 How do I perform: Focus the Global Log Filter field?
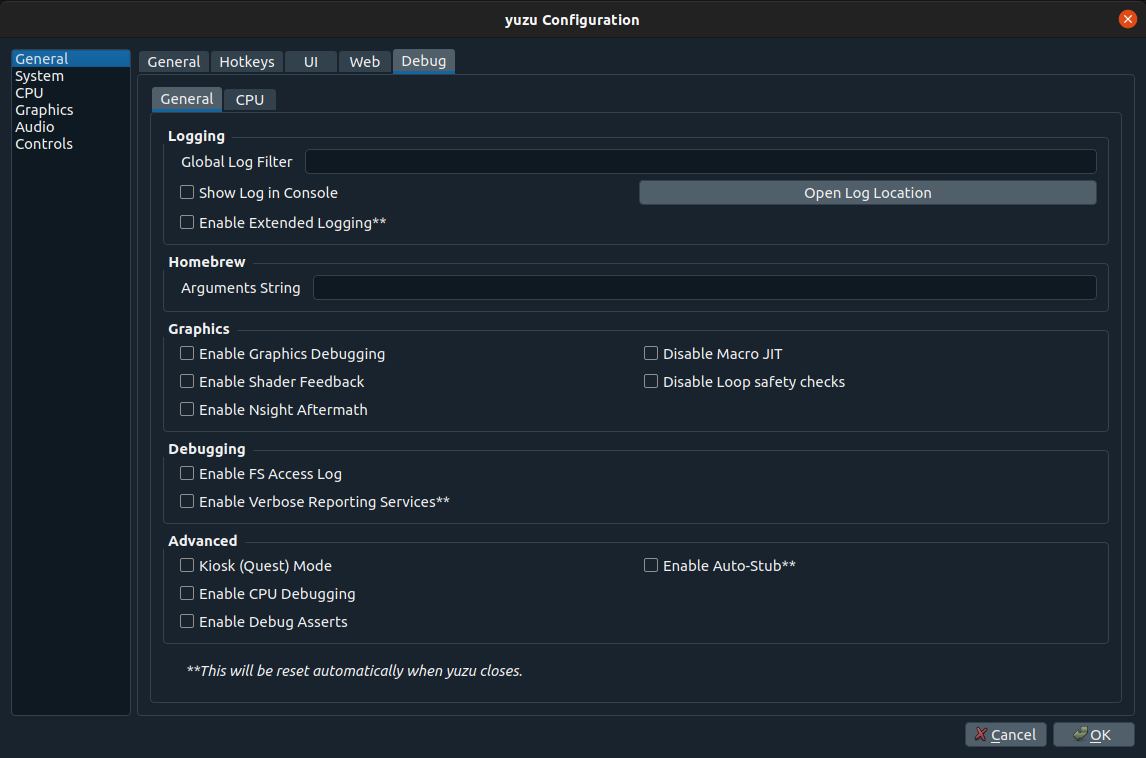click(700, 162)
